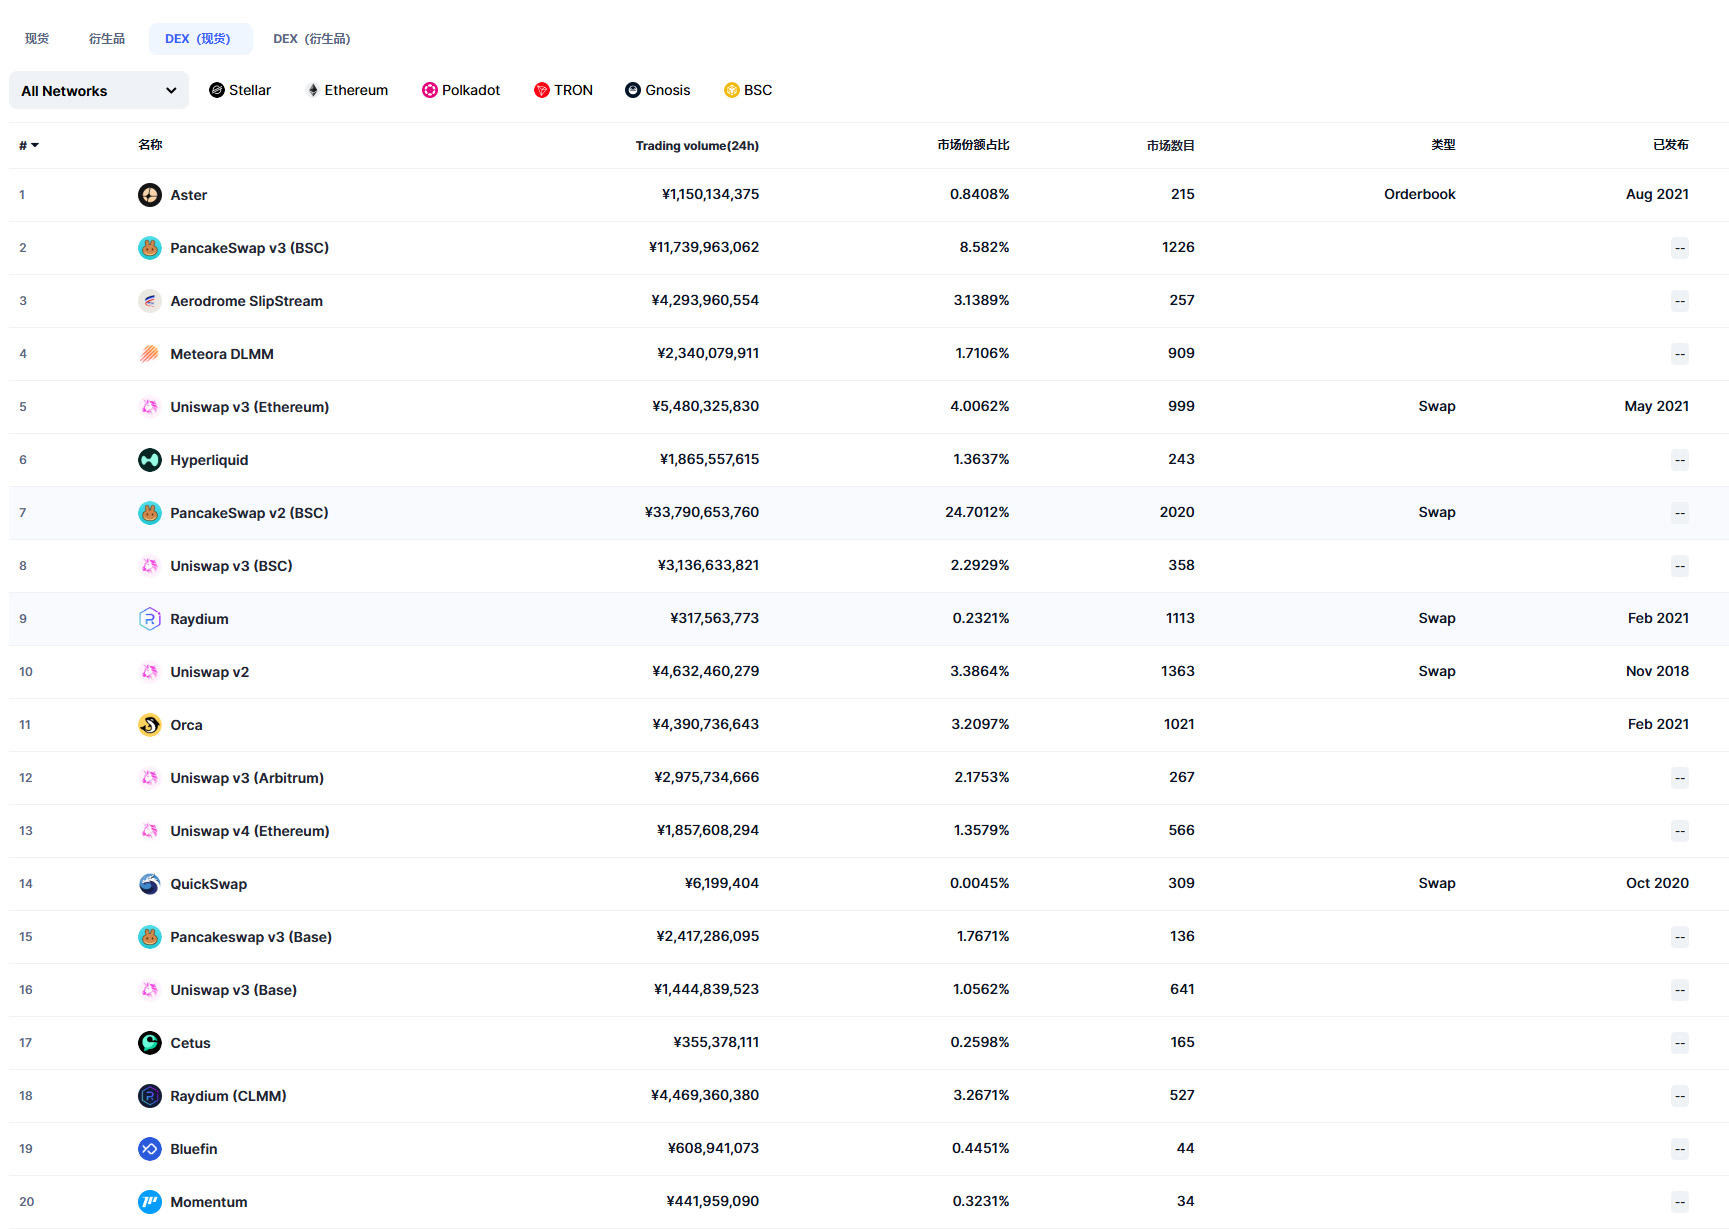Image resolution: width=1729 pixels, height=1229 pixels.
Task: Click the Hyperliquid logo icon
Action: [149, 460]
